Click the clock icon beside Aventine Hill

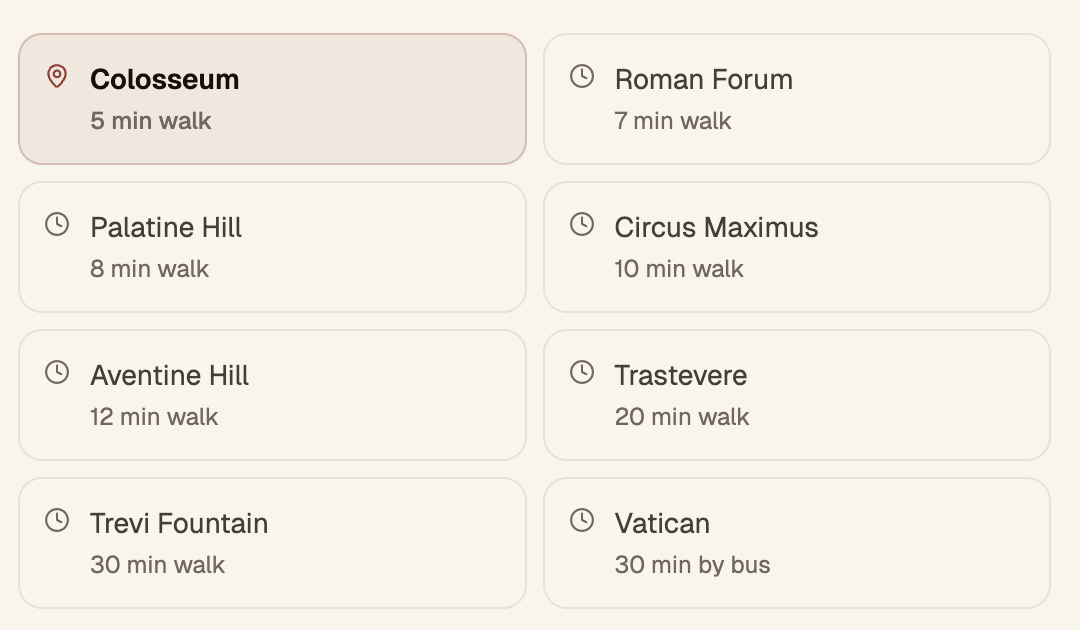(x=57, y=372)
